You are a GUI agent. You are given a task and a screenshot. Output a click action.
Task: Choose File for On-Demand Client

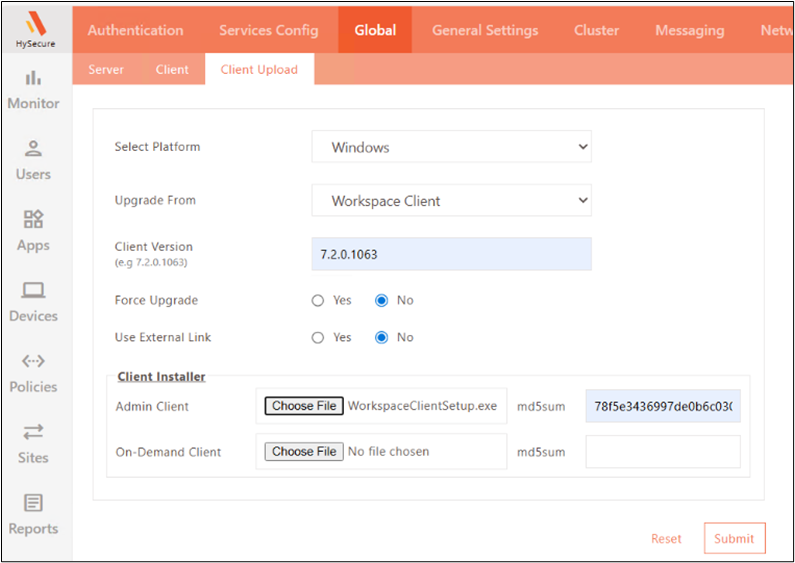coord(304,451)
